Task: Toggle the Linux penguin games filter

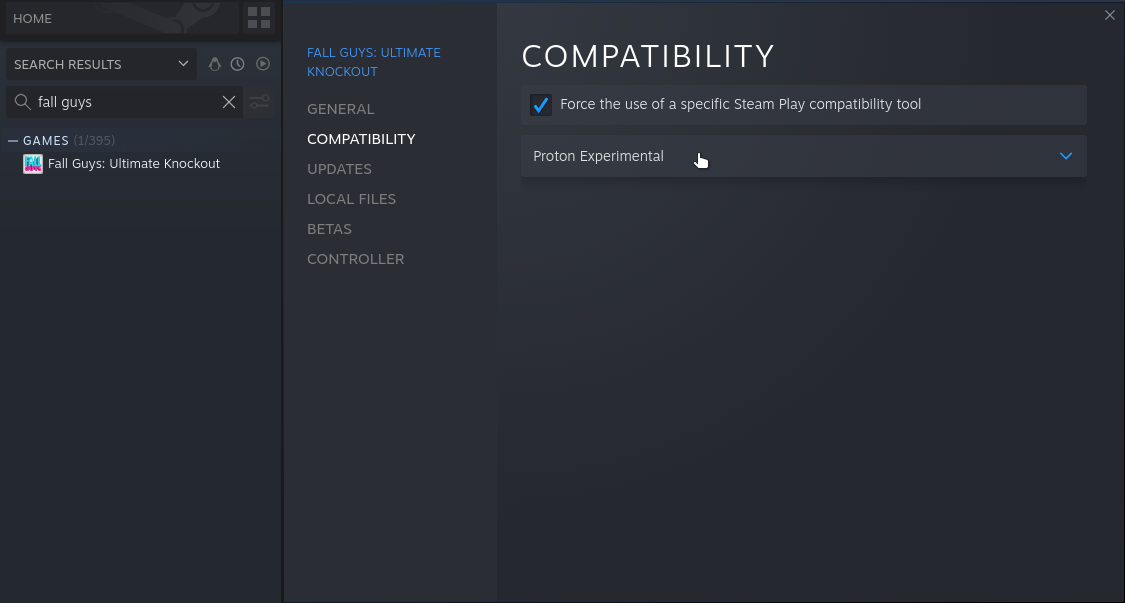Action: (x=214, y=64)
